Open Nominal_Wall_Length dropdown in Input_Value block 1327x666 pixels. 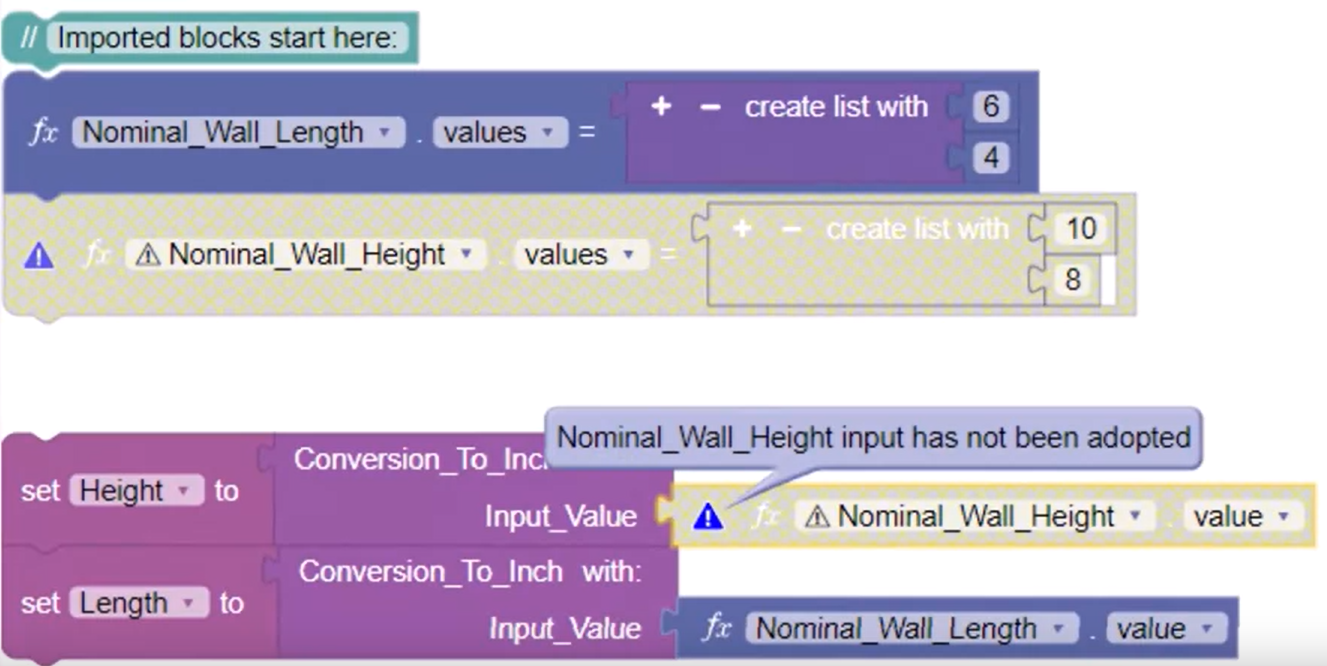tap(912, 628)
